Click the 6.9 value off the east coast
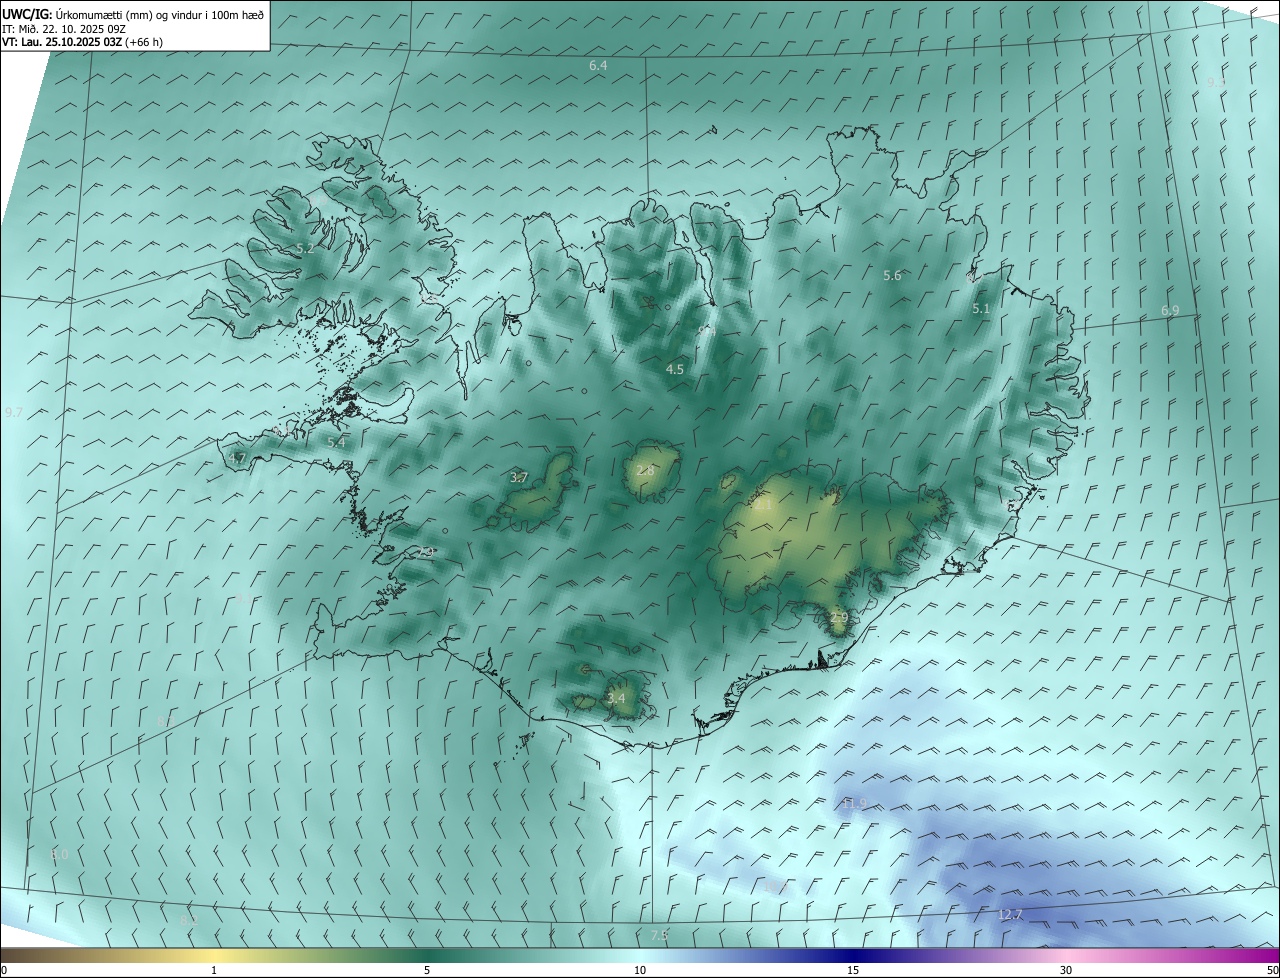 1170,311
